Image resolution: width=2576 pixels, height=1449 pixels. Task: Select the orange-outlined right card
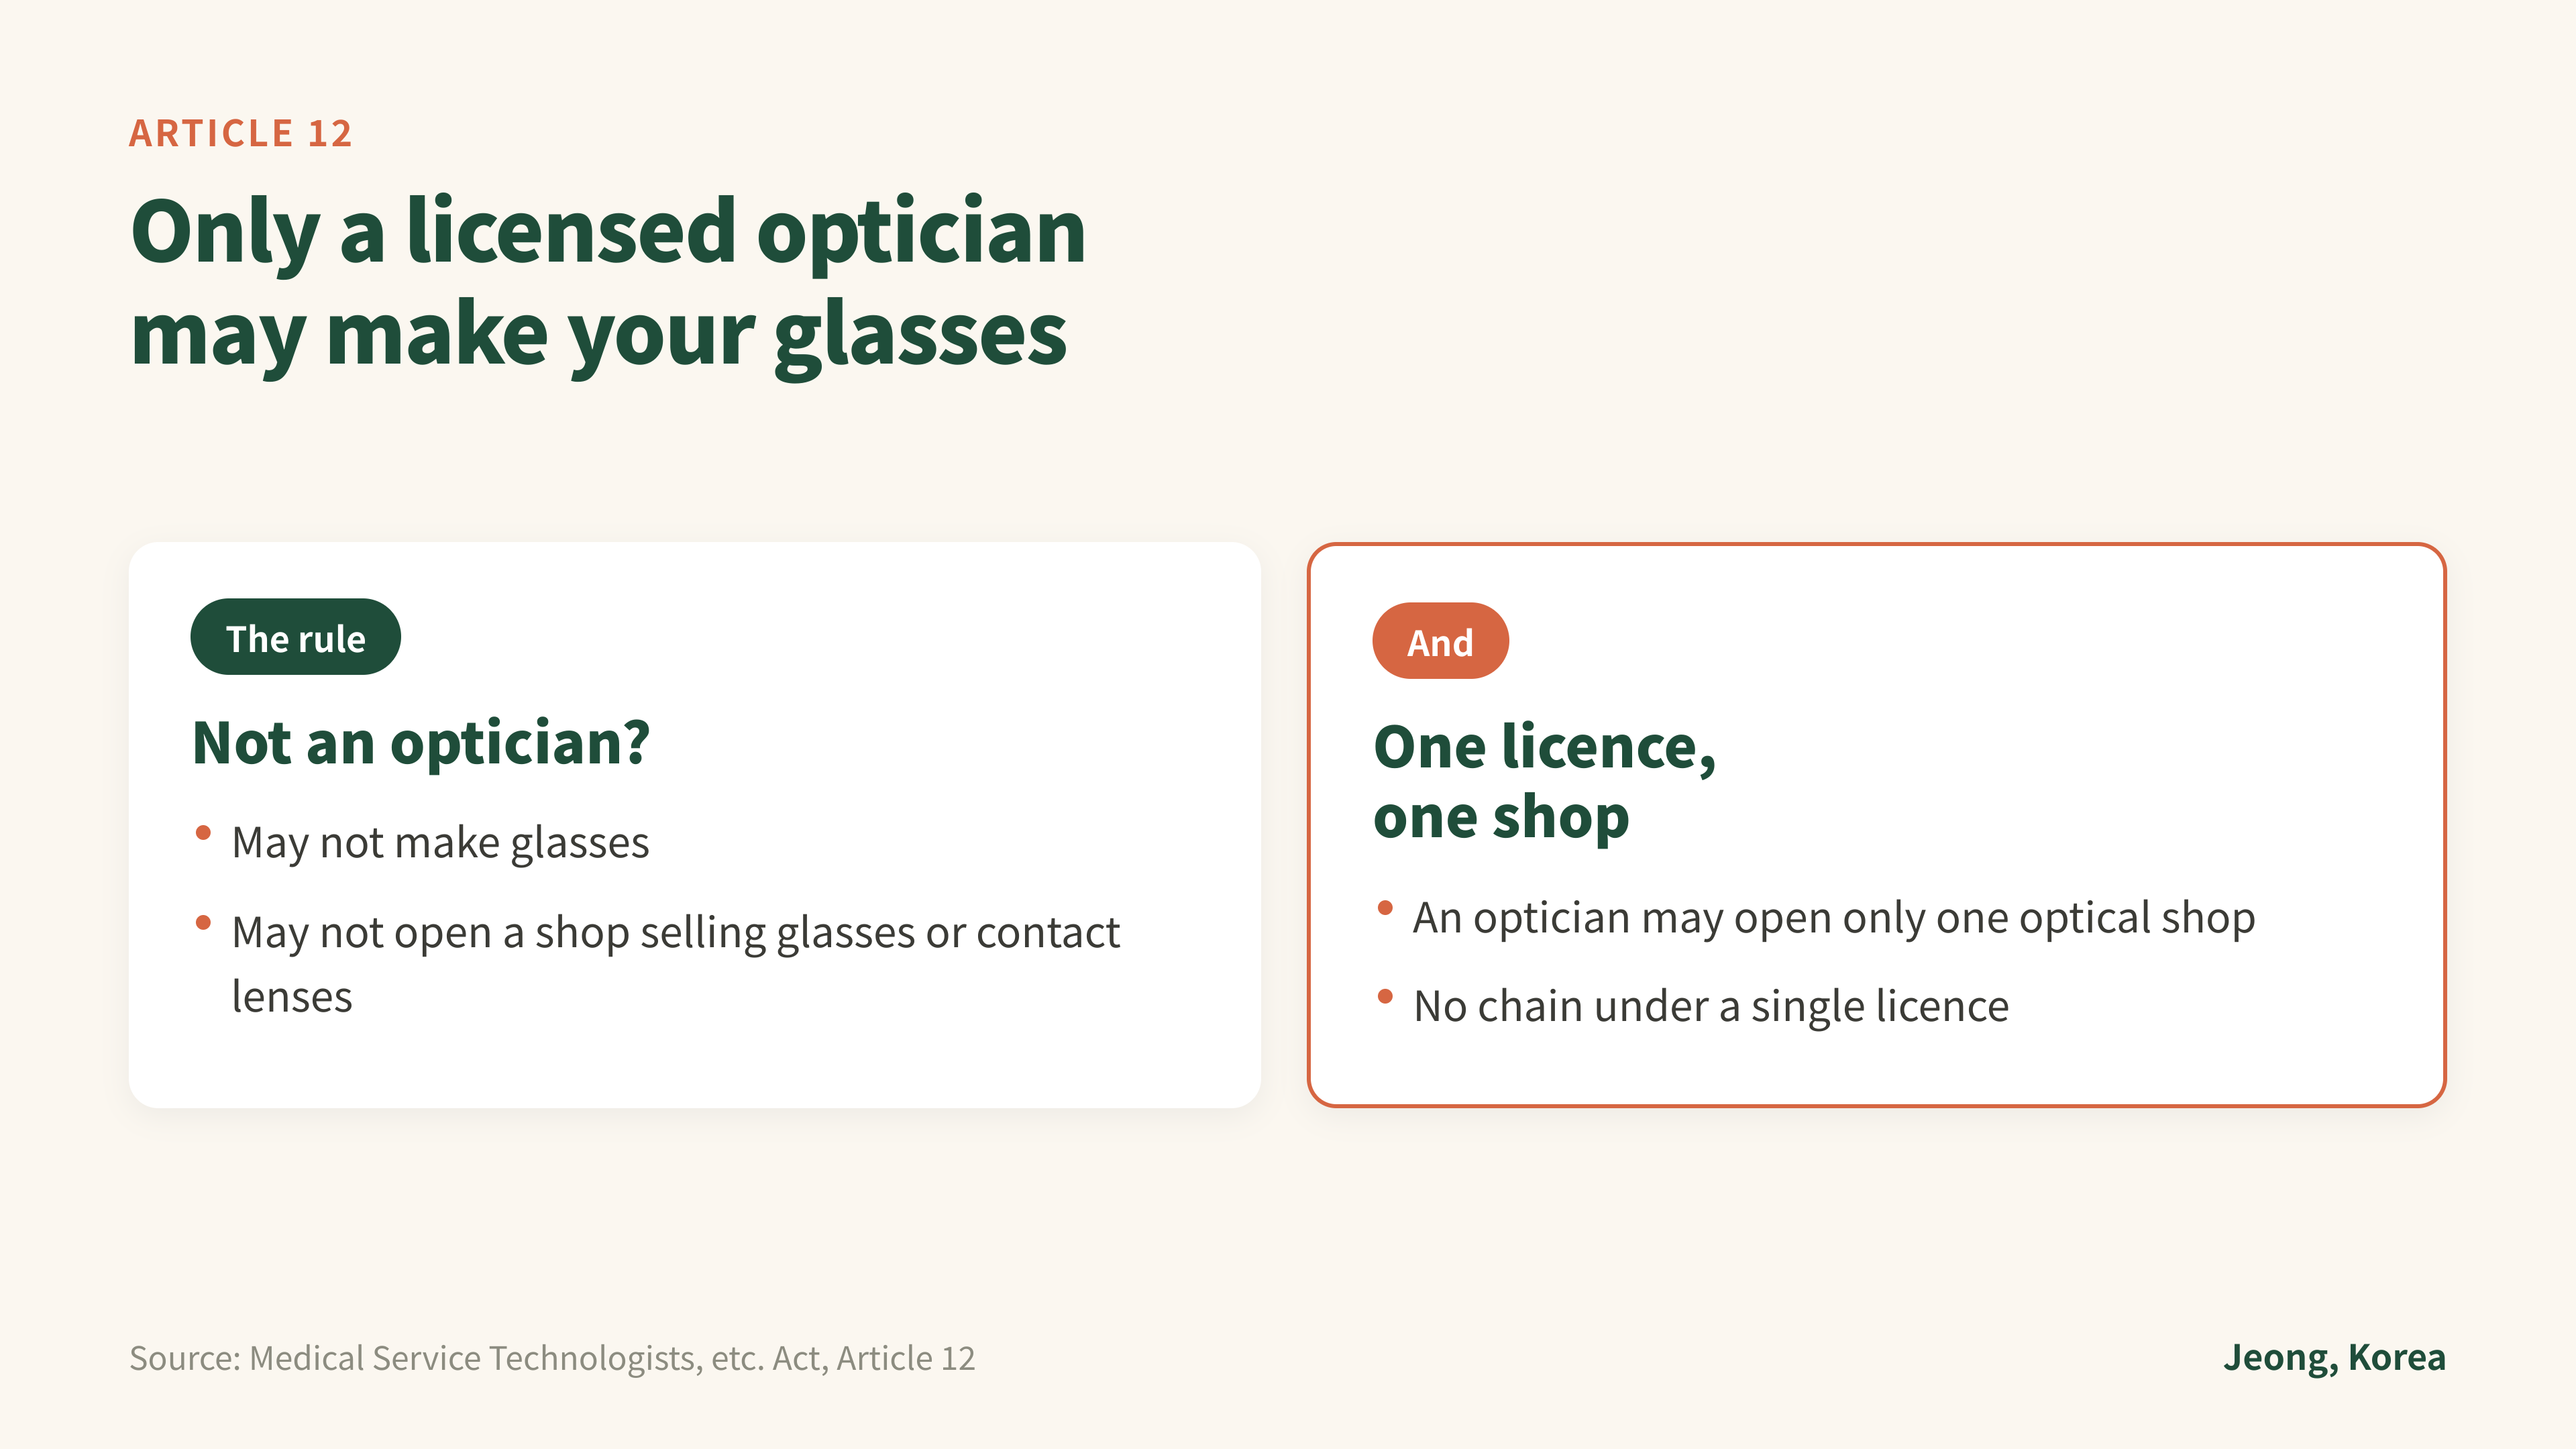[1876, 825]
